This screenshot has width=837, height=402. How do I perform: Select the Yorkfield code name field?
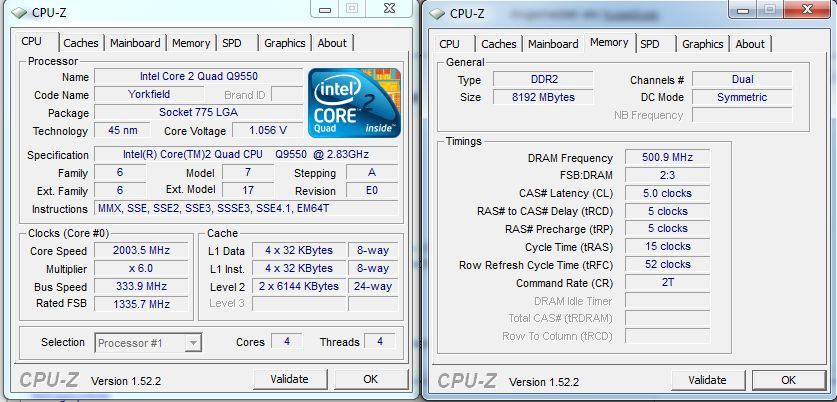click(x=149, y=94)
